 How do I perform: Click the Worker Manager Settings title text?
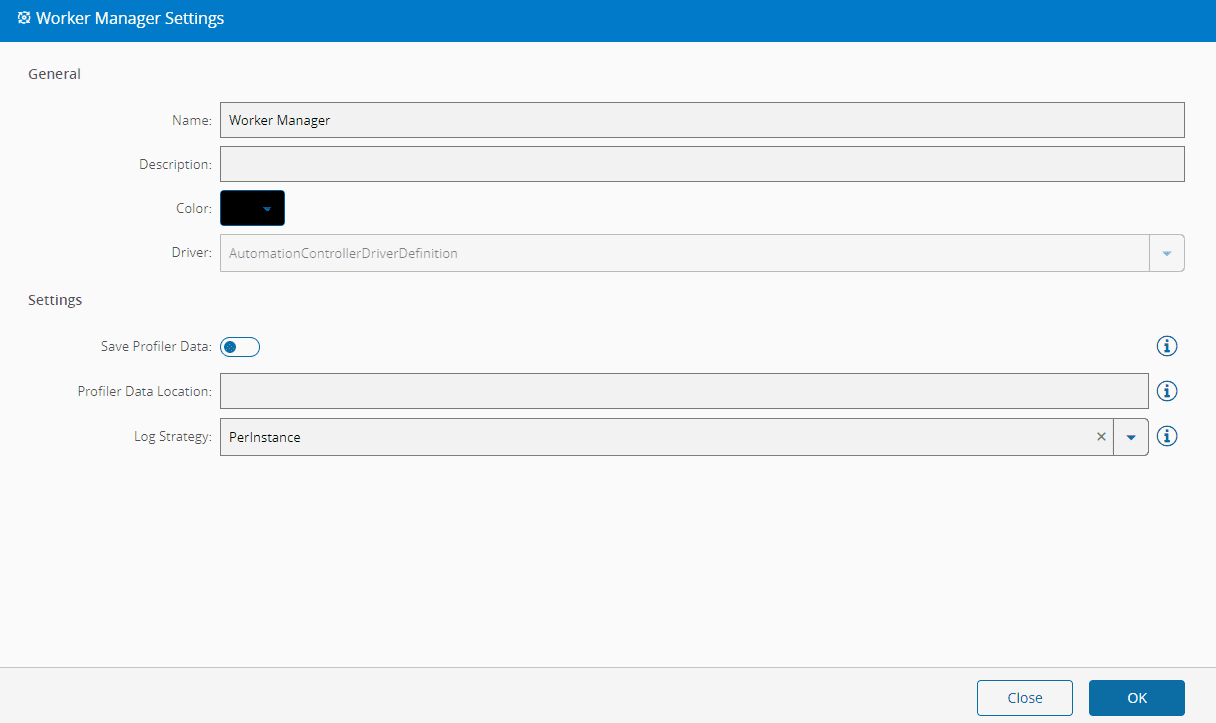[x=130, y=18]
